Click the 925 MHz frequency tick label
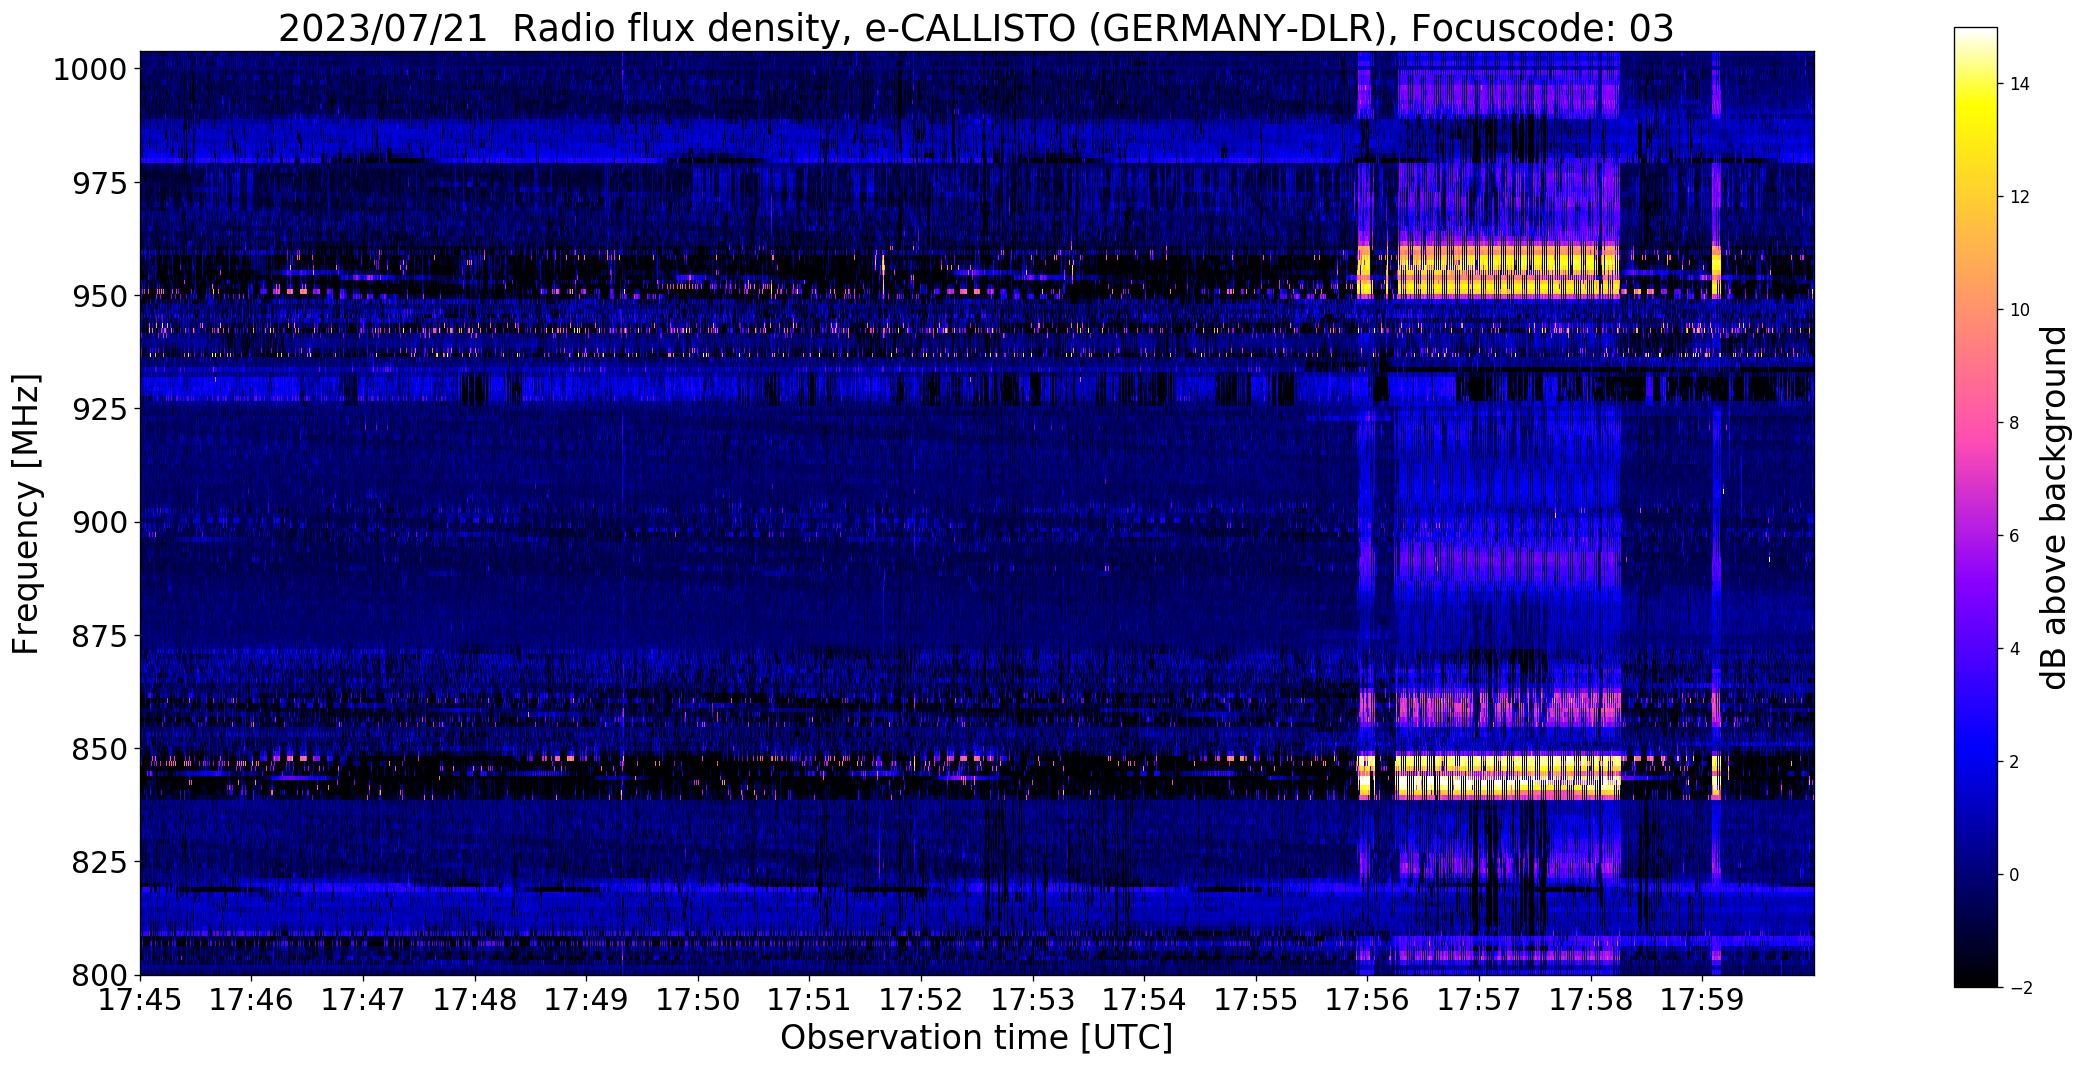This screenshot has width=2085, height=1067. point(99,410)
